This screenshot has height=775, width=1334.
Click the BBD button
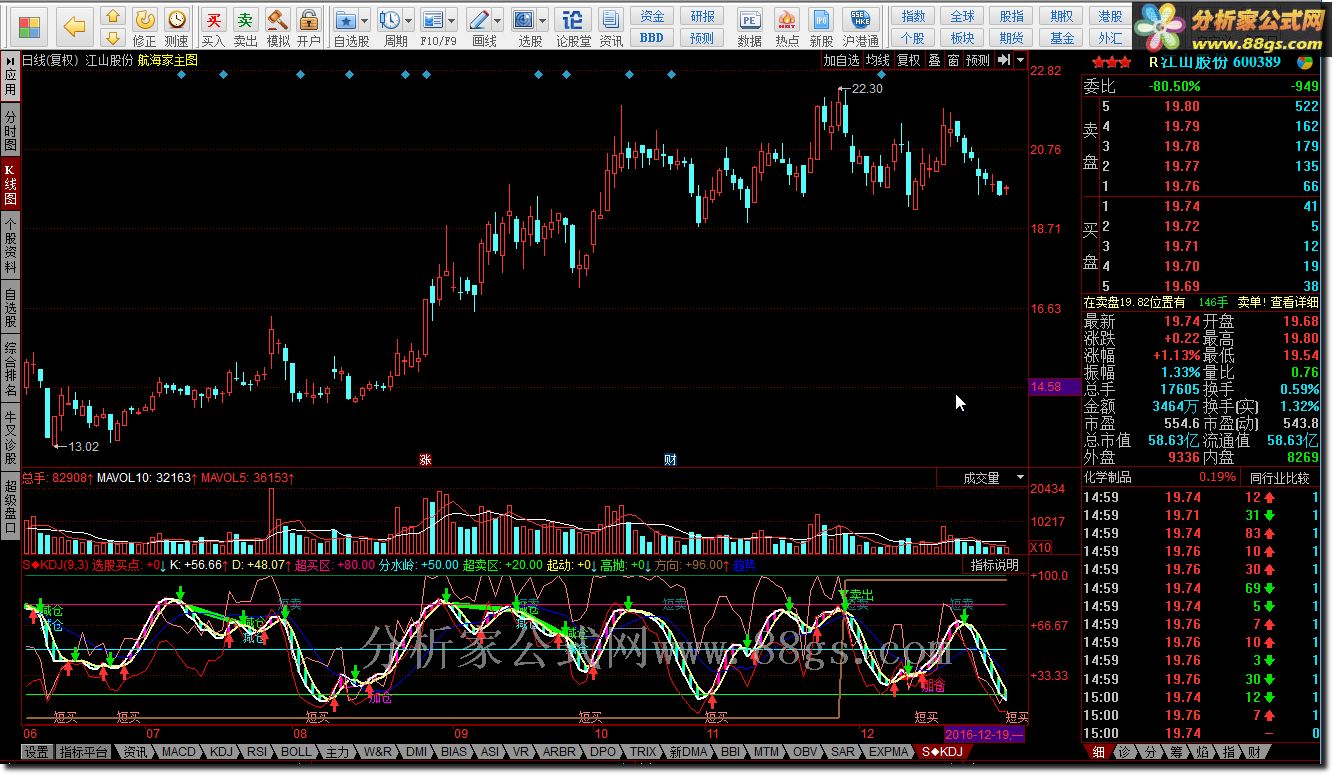pyautogui.click(x=652, y=38)
